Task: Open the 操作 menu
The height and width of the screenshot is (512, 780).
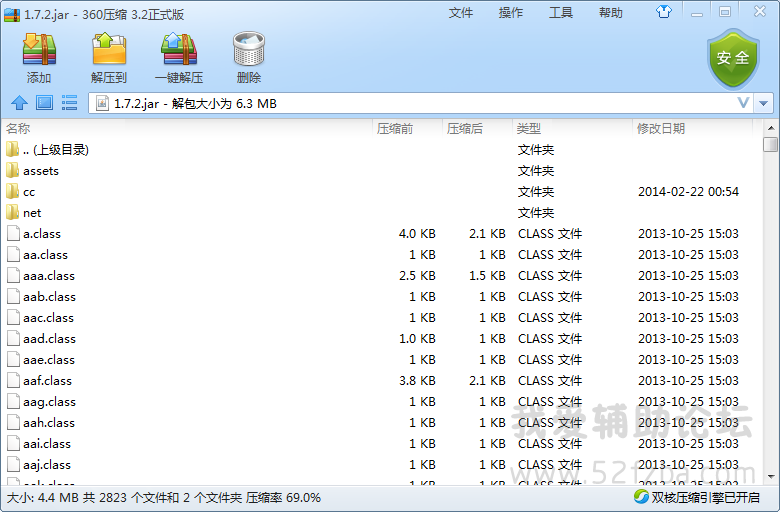Action: click(x=511, y=12)
